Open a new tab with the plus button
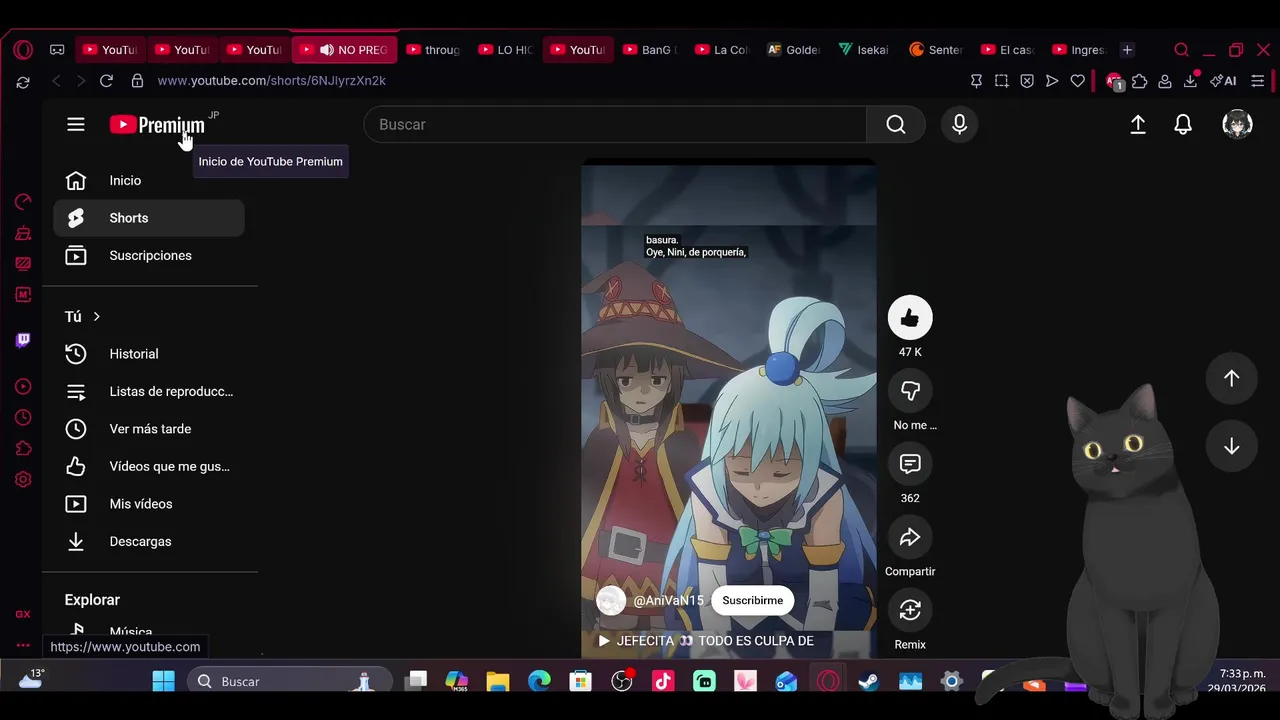This screenshot has width=1280, height=720. (x=1127, y=50)
